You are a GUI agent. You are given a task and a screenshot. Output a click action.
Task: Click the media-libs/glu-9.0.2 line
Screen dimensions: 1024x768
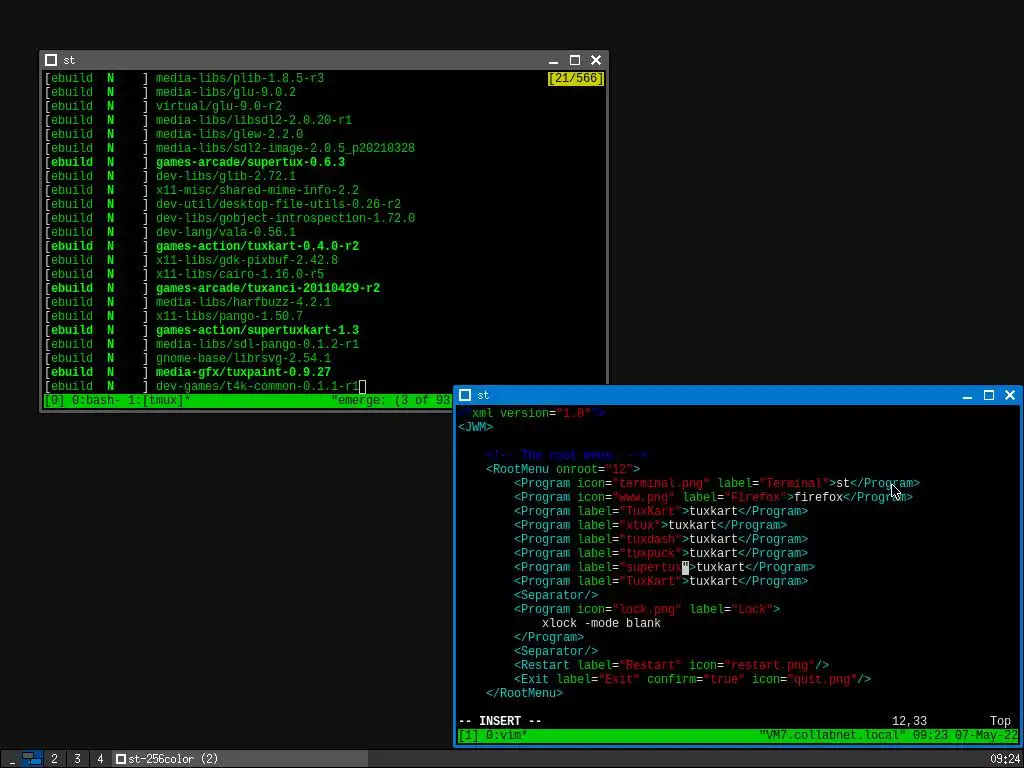(x=226, y=92)
